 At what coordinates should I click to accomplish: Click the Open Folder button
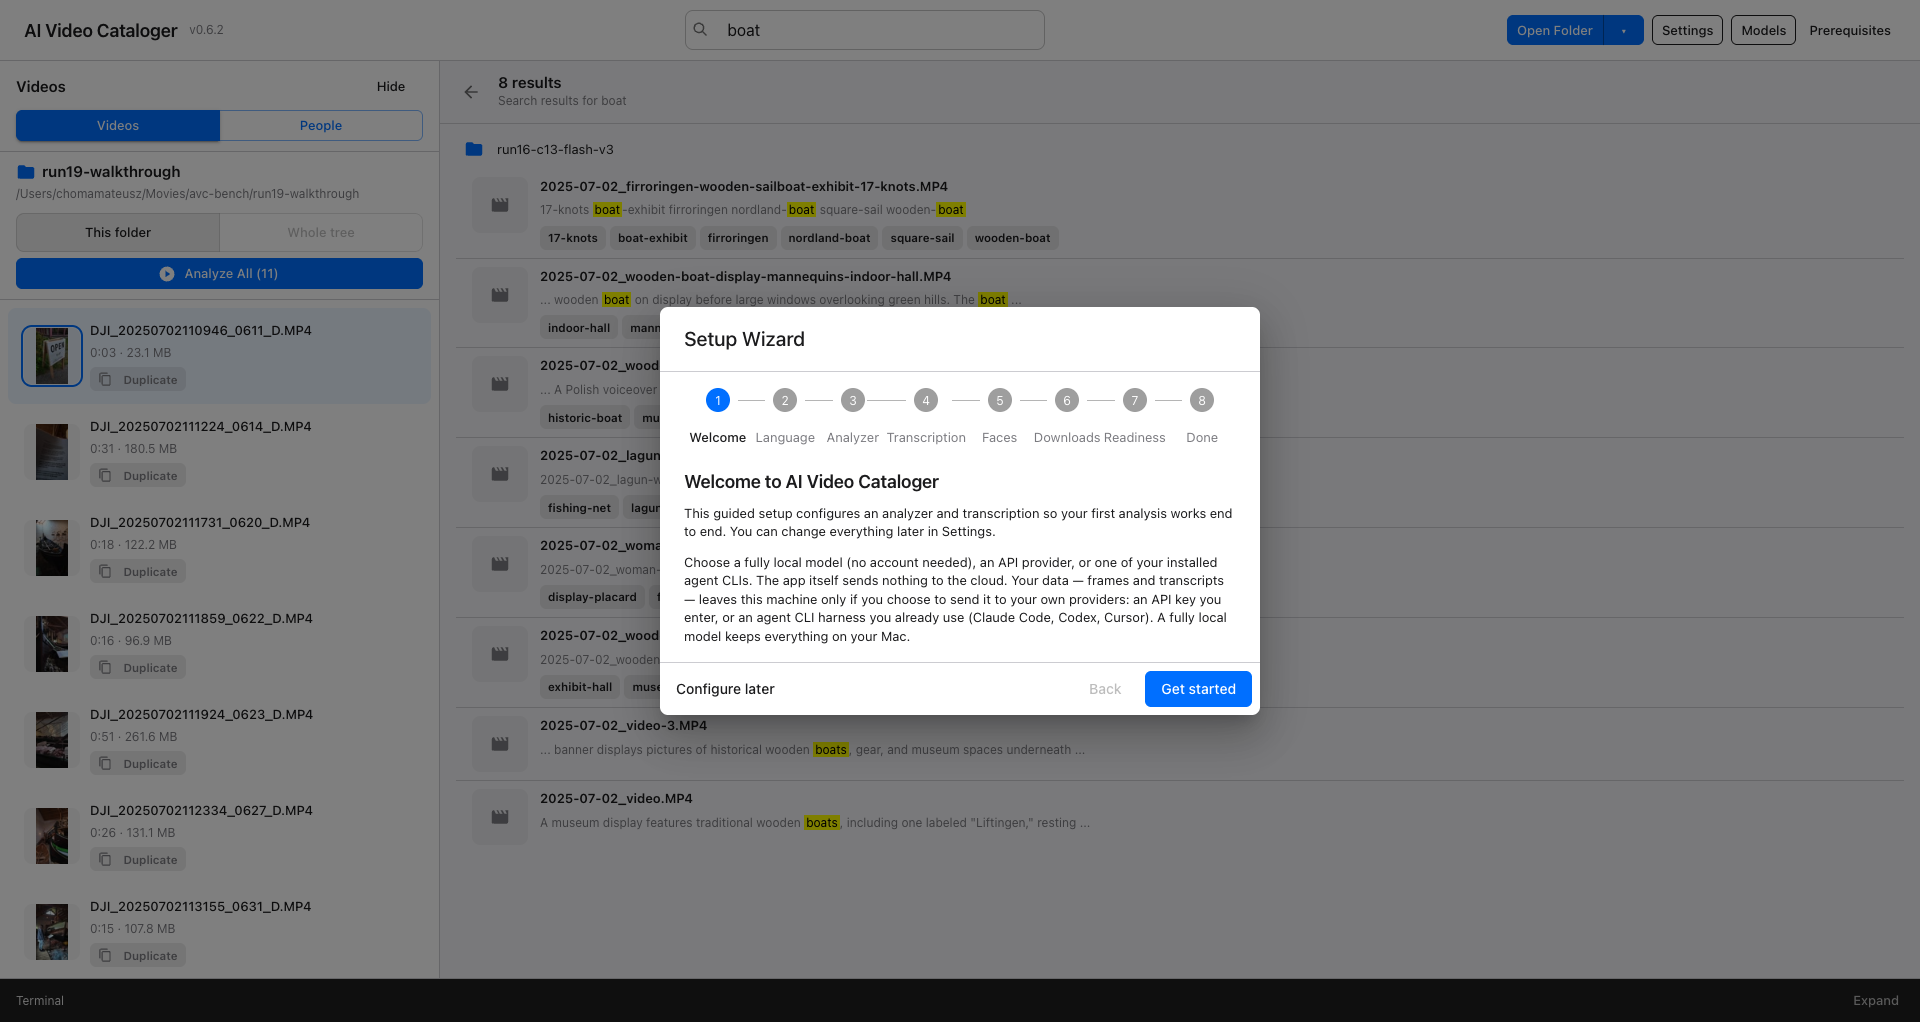point(1555,31)
